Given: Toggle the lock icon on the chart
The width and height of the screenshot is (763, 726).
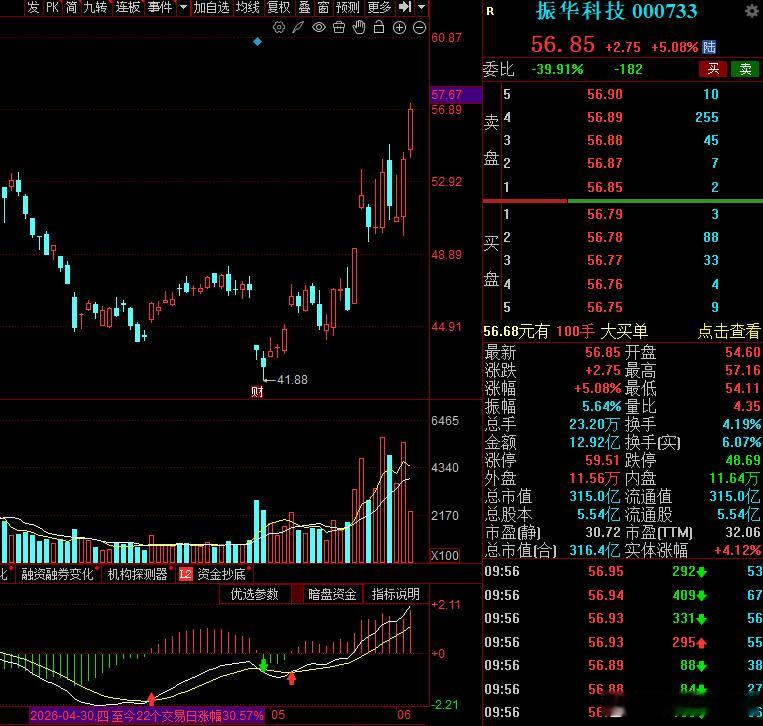Looking at the screenshot, I should (379, 27).
